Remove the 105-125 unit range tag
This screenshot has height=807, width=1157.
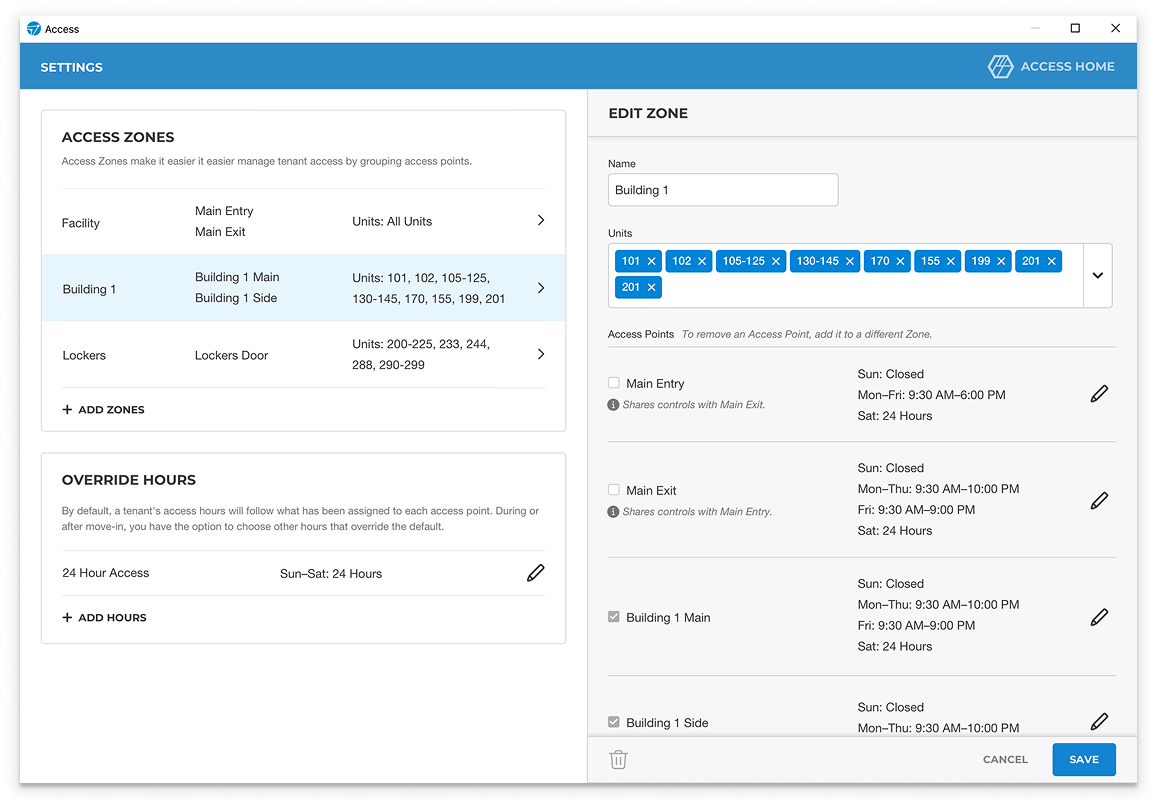(776, 261)
